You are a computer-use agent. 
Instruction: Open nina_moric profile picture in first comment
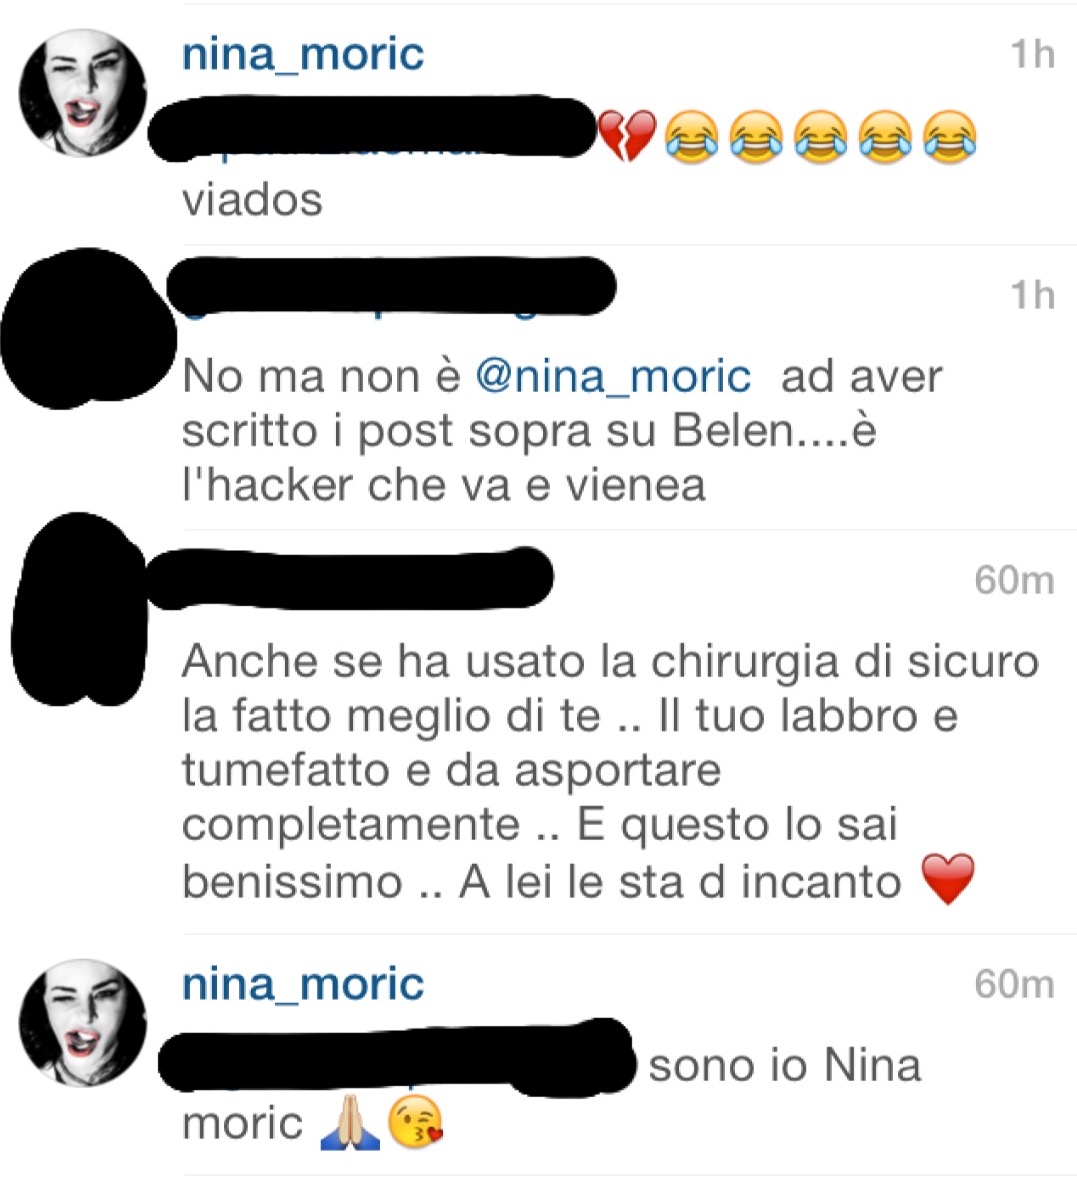tap(82, 92)
